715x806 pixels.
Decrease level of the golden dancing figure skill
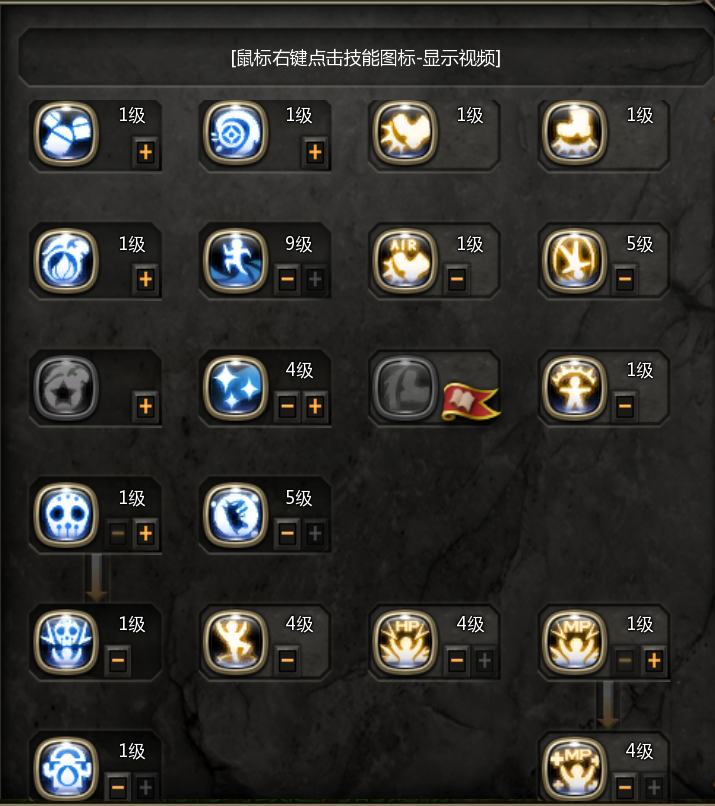pos(287,661)
